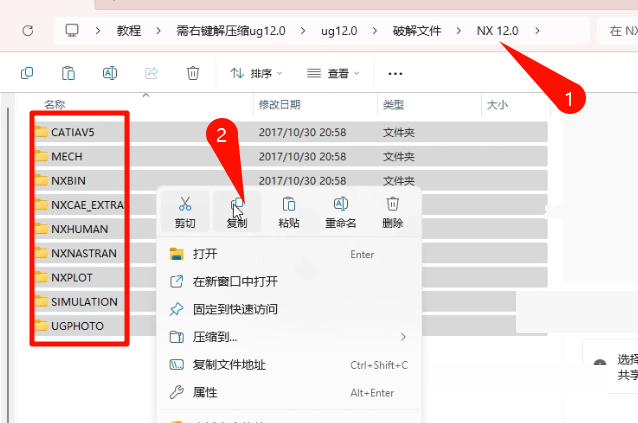This screenshot has height=423, width=638.
Task: Click the refresh icon in address bar
Action: click(x=28, y=31)
